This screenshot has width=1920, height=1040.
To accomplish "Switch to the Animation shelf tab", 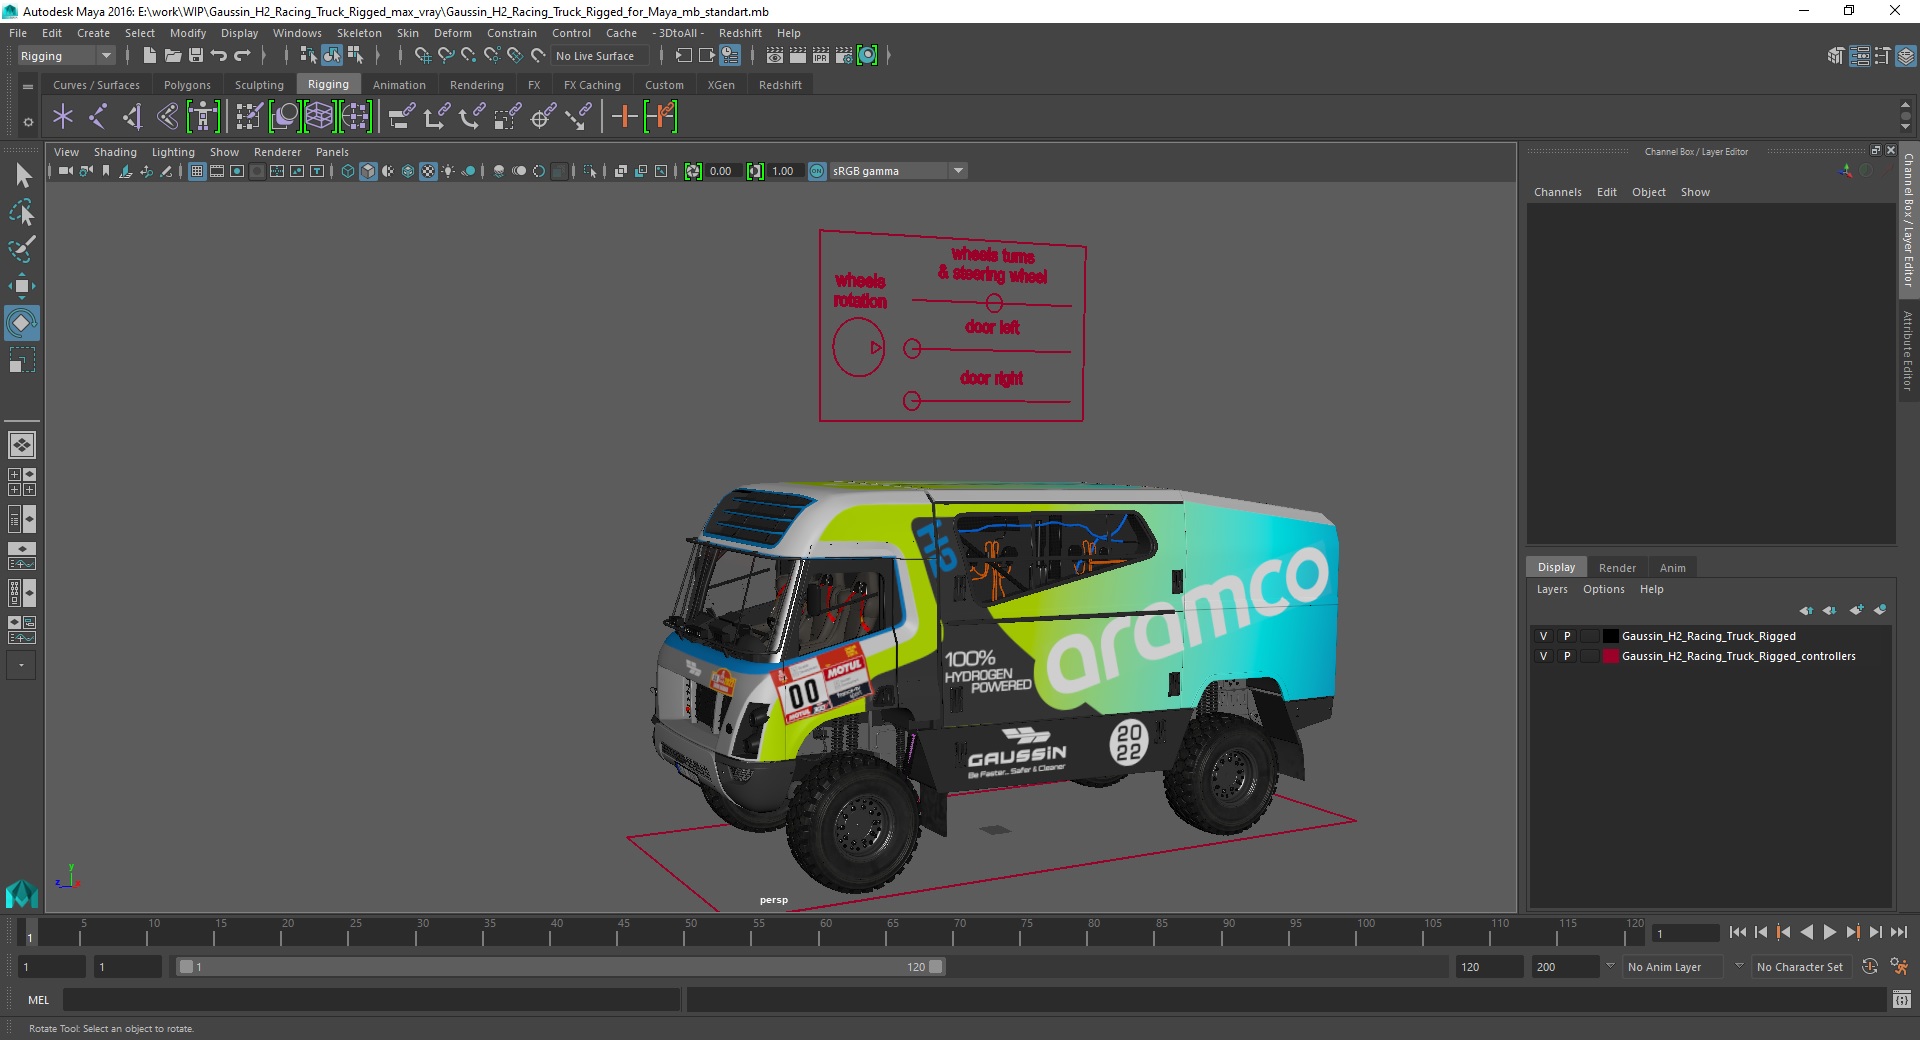I will (399, 85).
